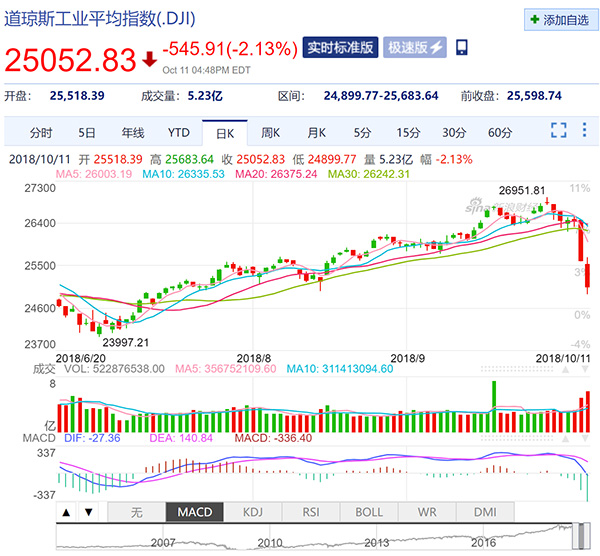Click the -545.91(-2.13%) change value
Viewport: 600px width, 556px height.
(230, 49)
